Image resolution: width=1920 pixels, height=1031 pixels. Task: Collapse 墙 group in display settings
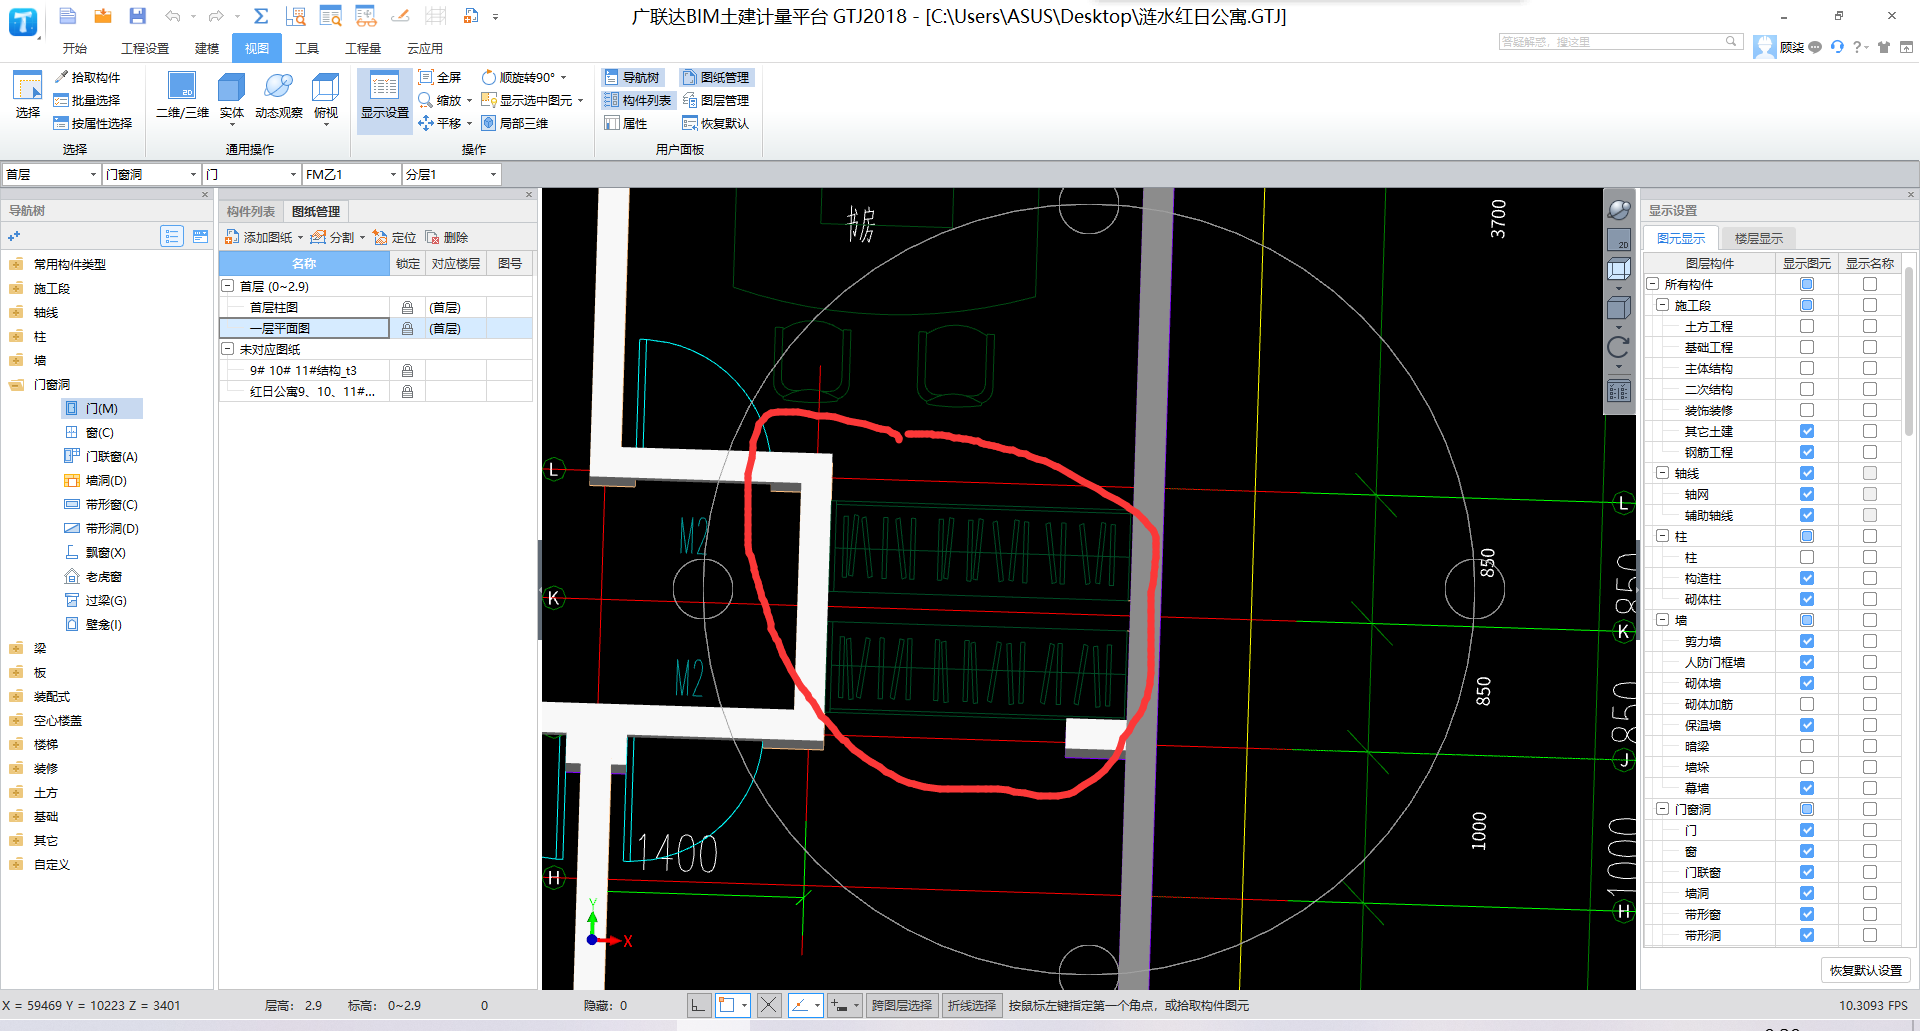click(1663, 620)
